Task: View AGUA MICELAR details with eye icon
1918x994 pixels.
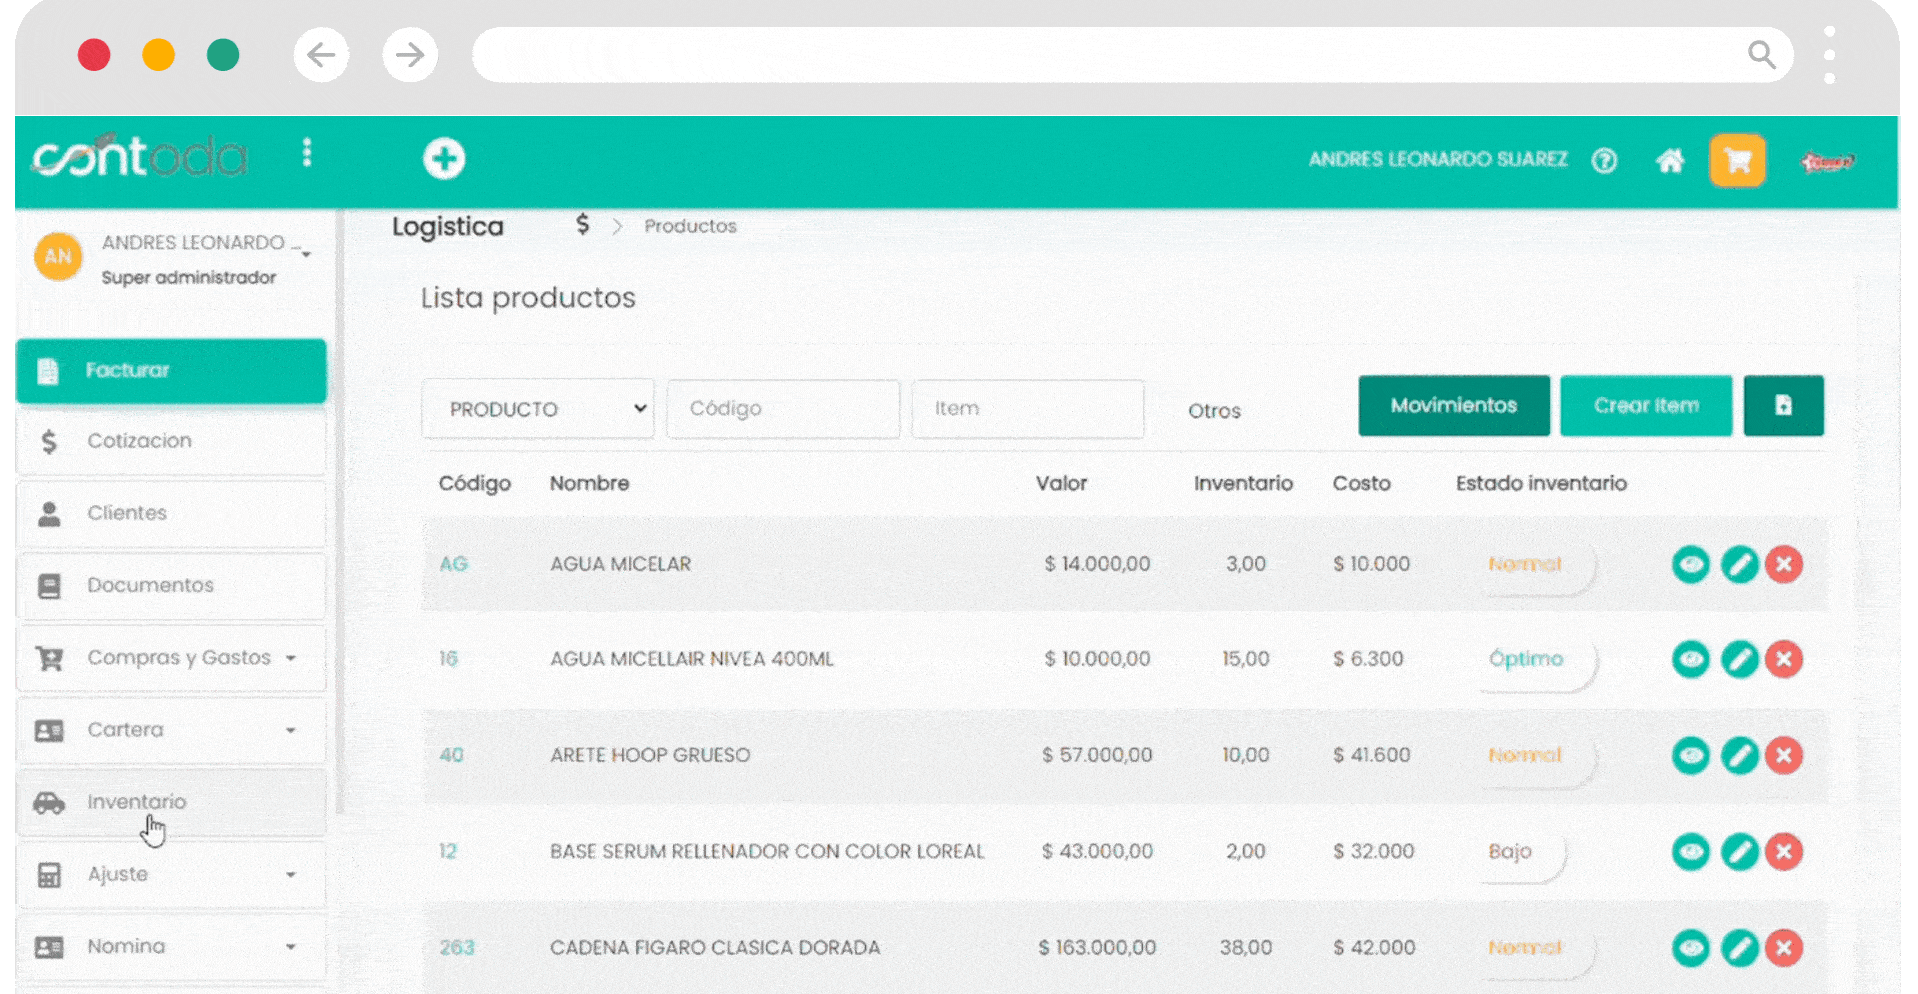Action: 1690,564
